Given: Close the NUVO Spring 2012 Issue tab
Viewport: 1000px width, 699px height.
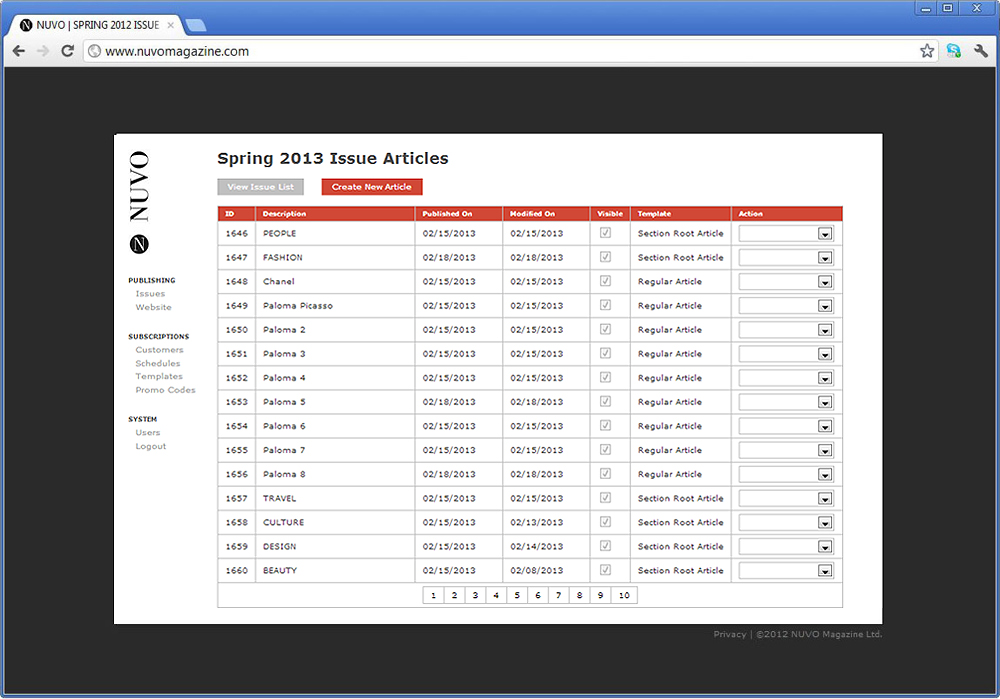Looking at the screenshot, I should coord(170,26).
